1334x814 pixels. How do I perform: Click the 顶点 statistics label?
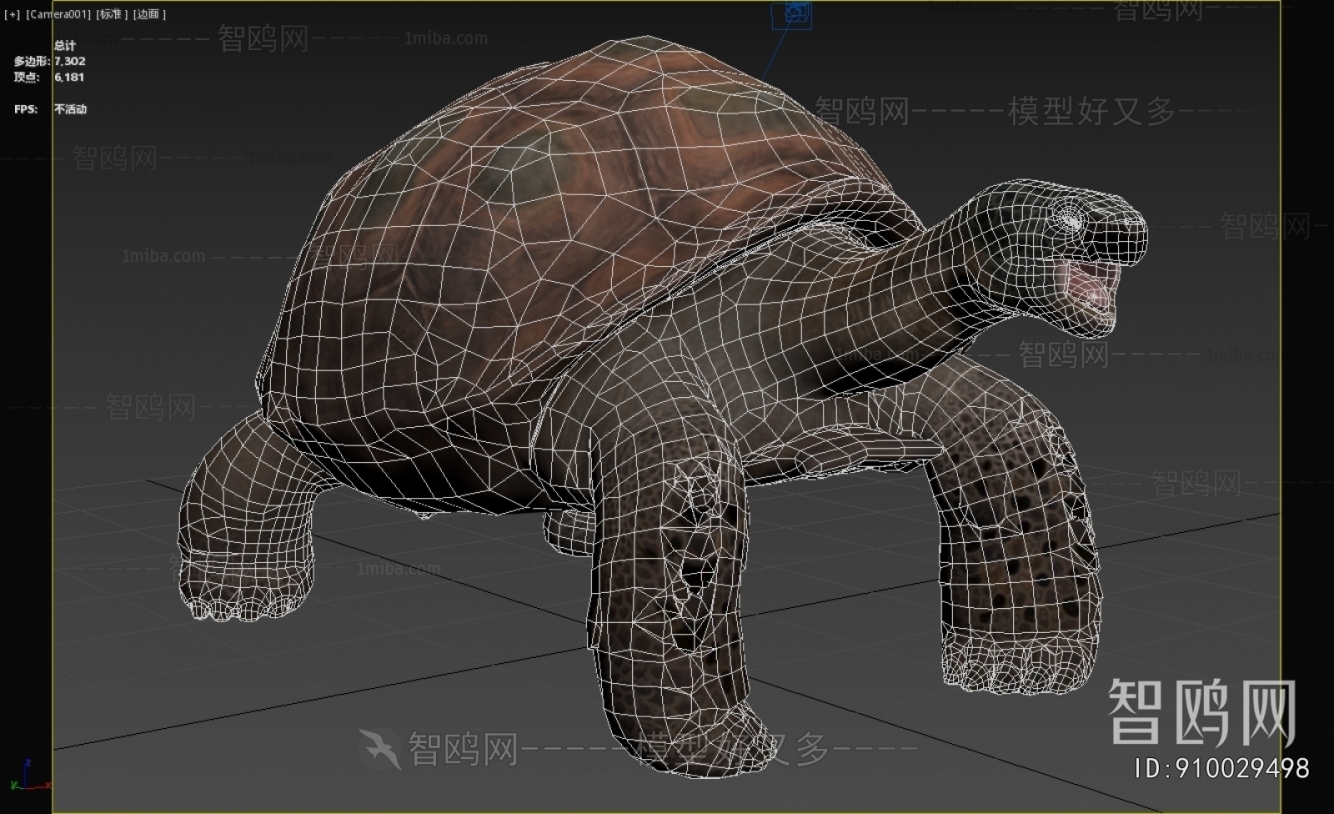coord(28,77)
